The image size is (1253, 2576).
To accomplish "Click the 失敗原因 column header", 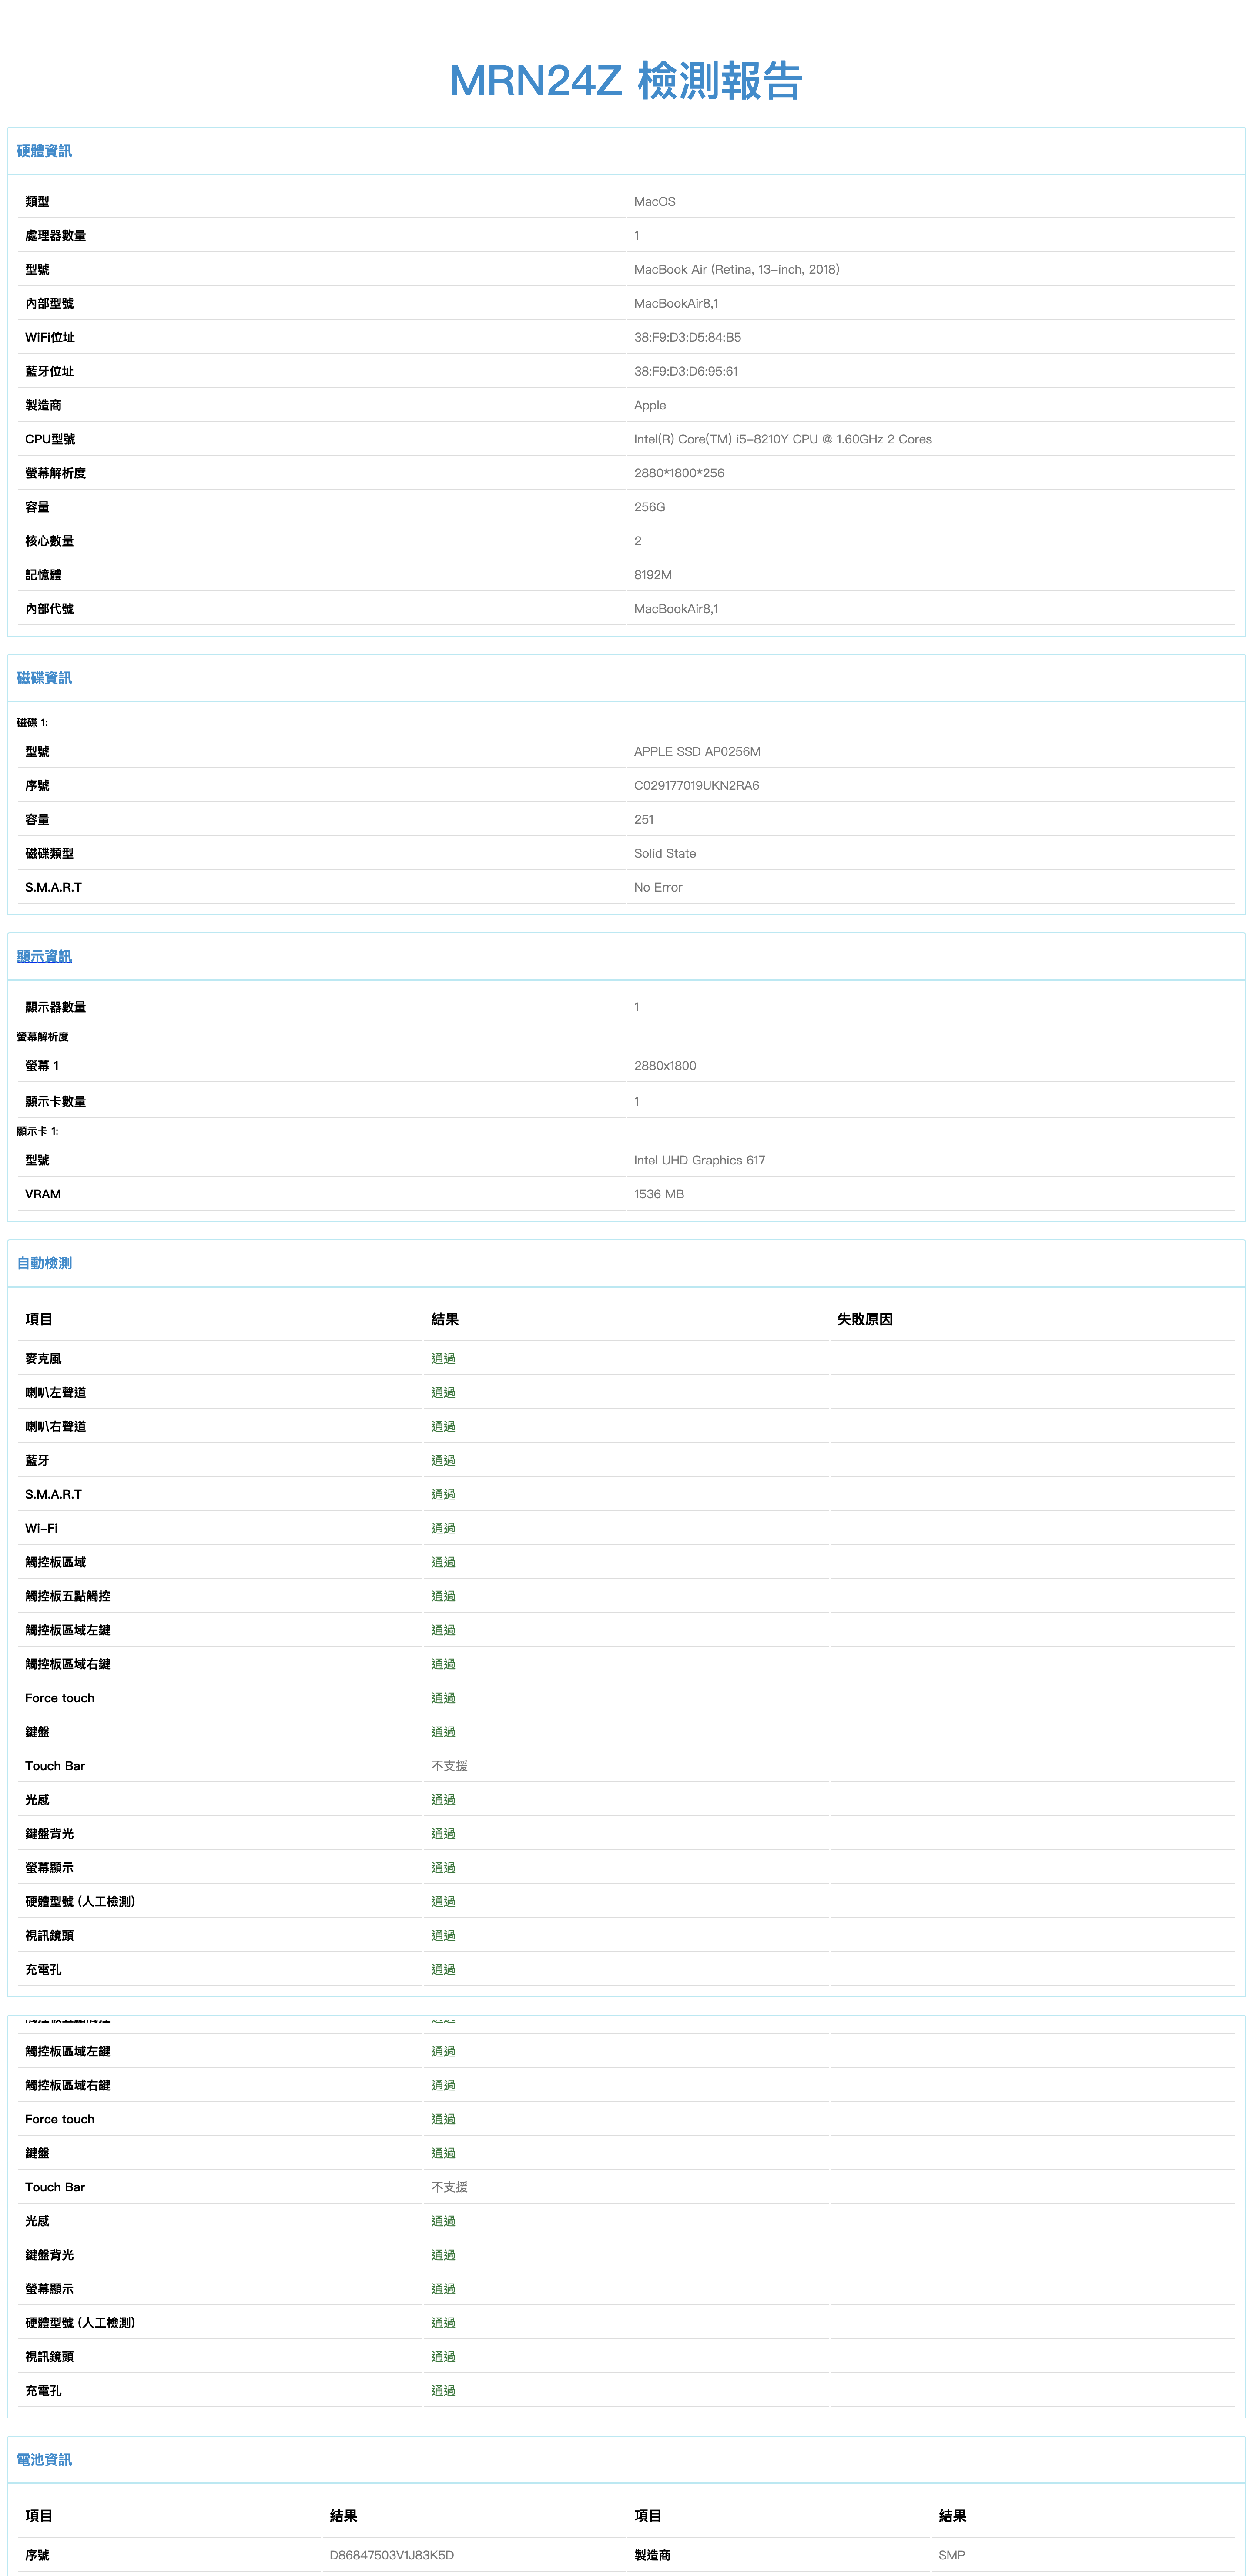I will pos(865,1320).
